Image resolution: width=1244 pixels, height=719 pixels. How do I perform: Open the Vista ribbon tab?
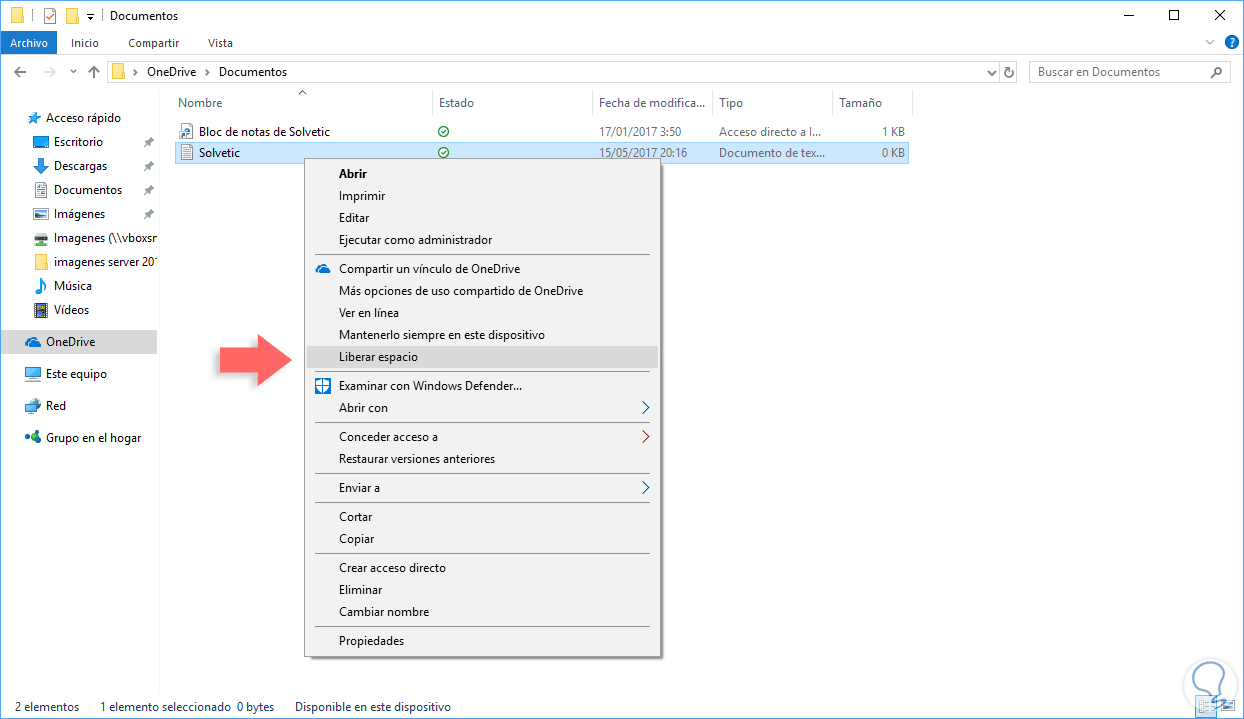click(x=220, y=43)
